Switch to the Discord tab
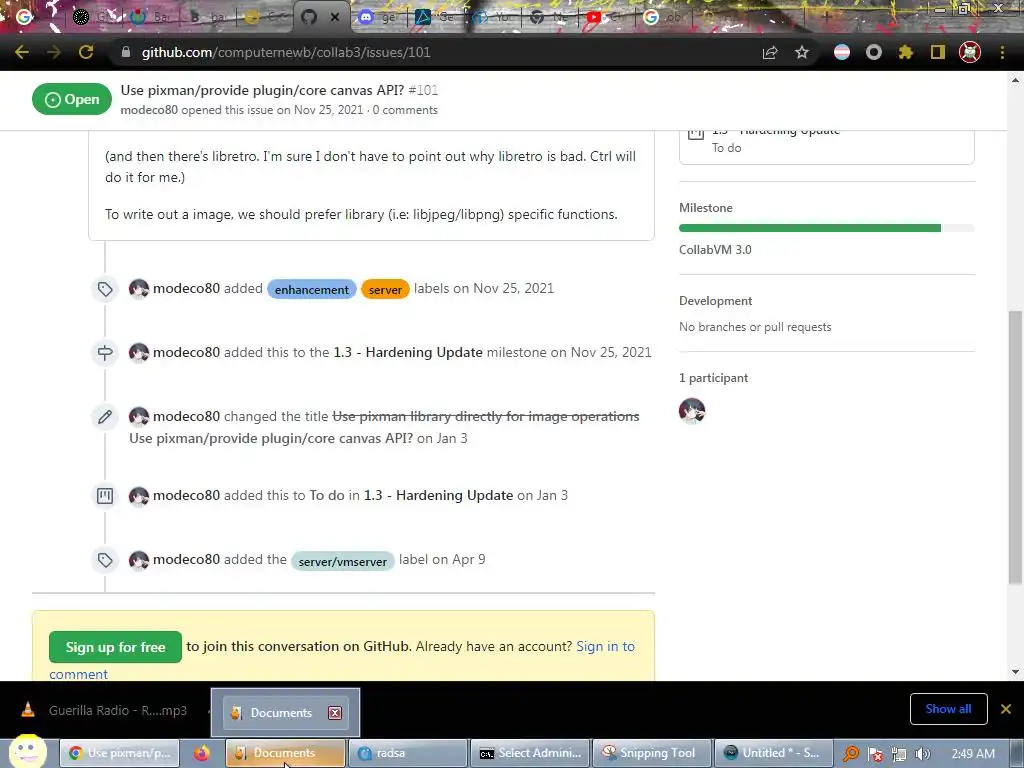The height and width of the screenshot is (768, 1024). tap(377, 17)
